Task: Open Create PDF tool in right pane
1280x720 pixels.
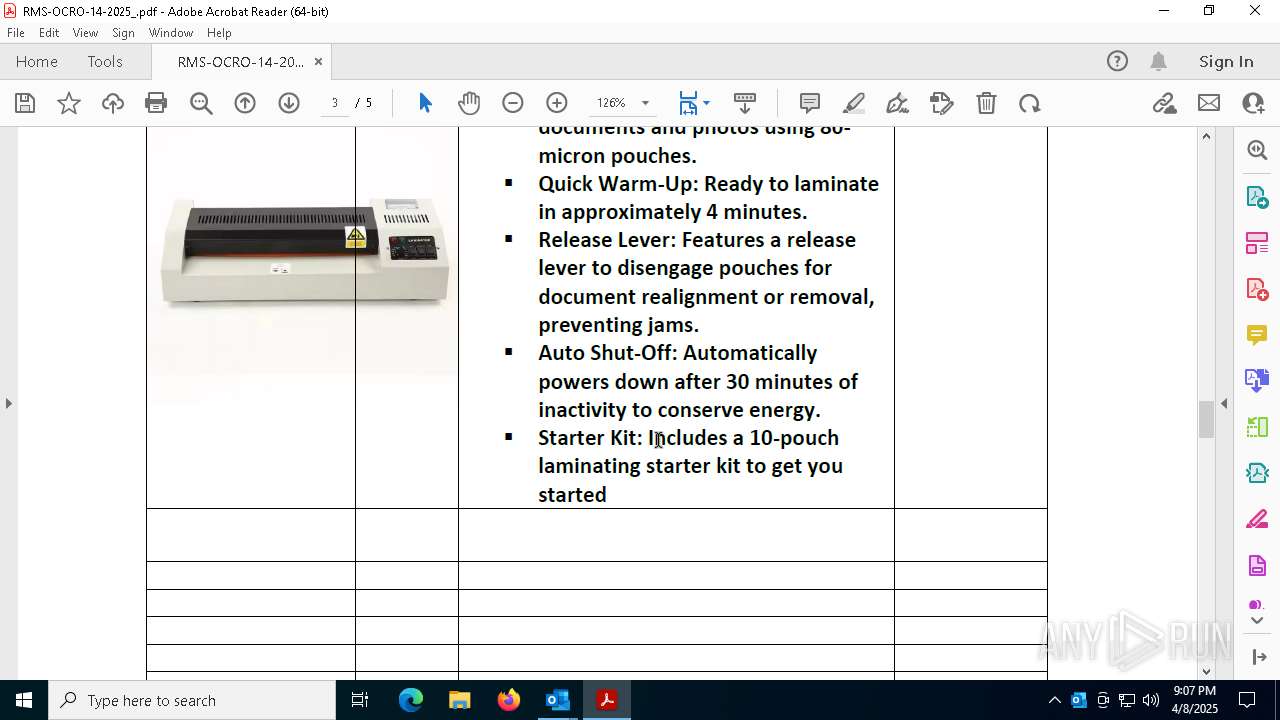Action: 1257,289
